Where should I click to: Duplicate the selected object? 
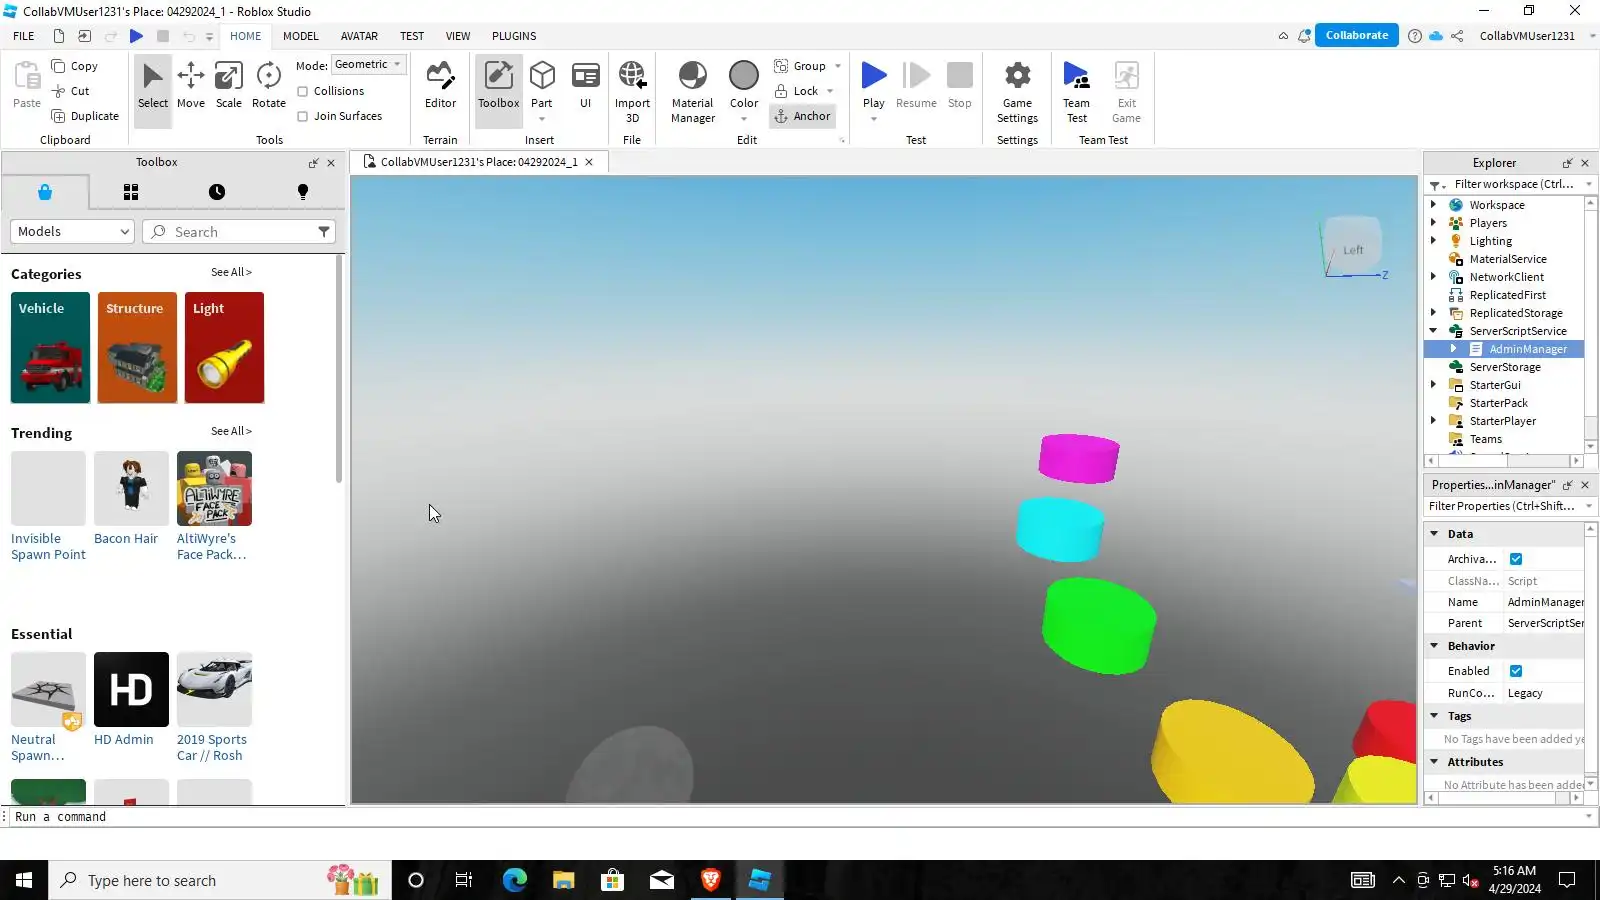click(x=85, y=116)
